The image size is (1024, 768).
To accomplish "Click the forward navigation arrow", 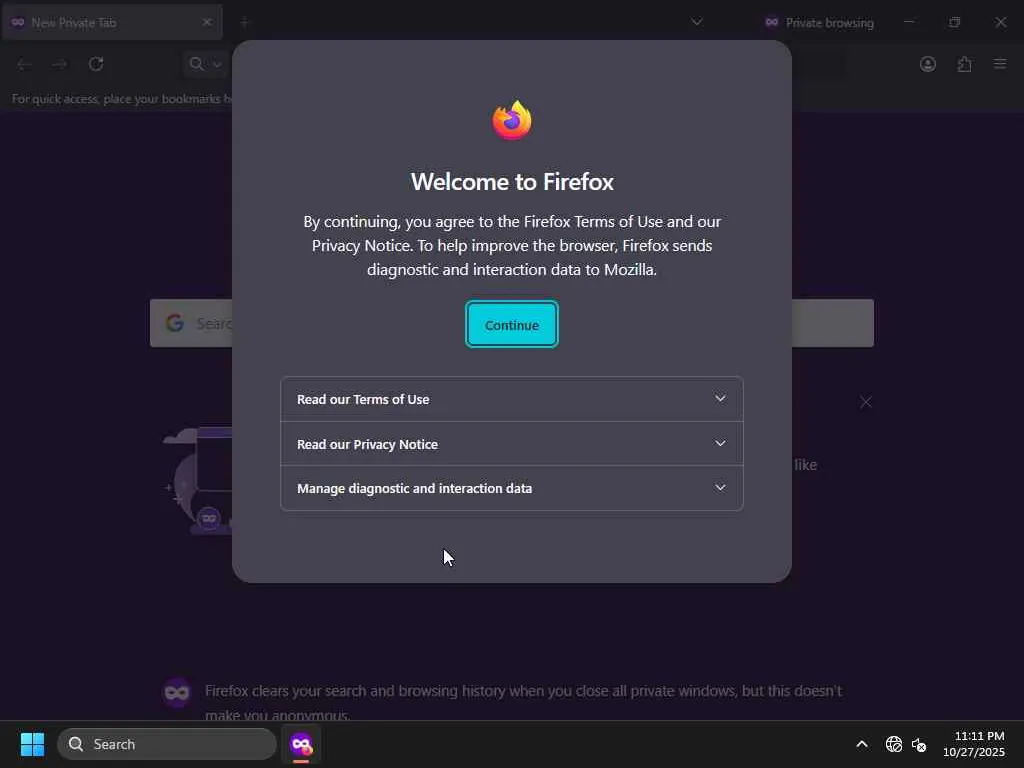I will click(59, 64).
